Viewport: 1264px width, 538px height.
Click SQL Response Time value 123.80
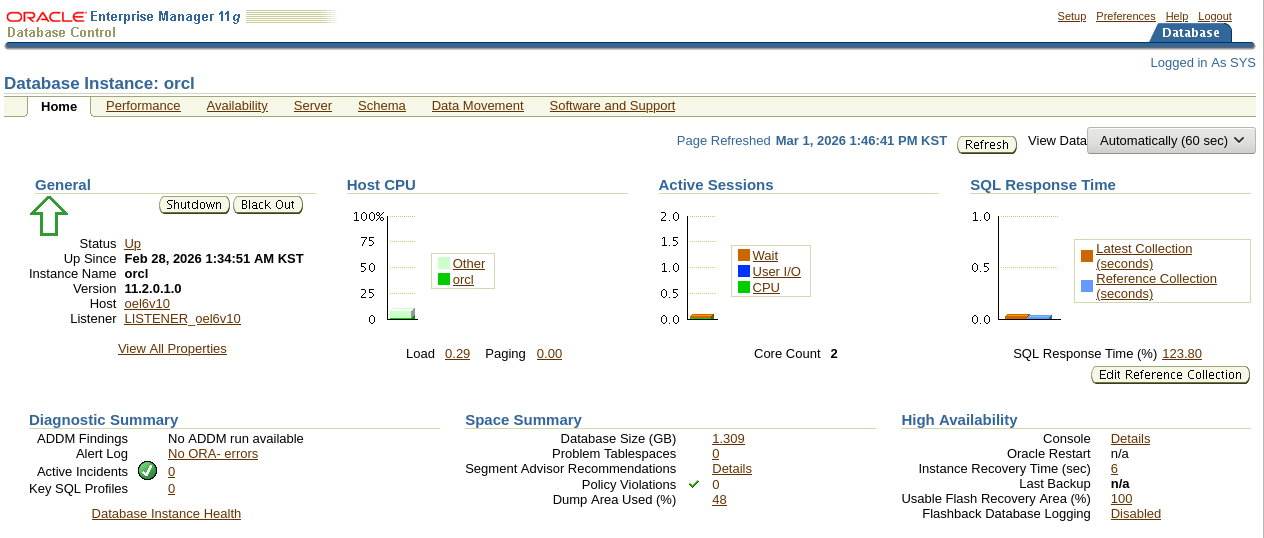1182,354
